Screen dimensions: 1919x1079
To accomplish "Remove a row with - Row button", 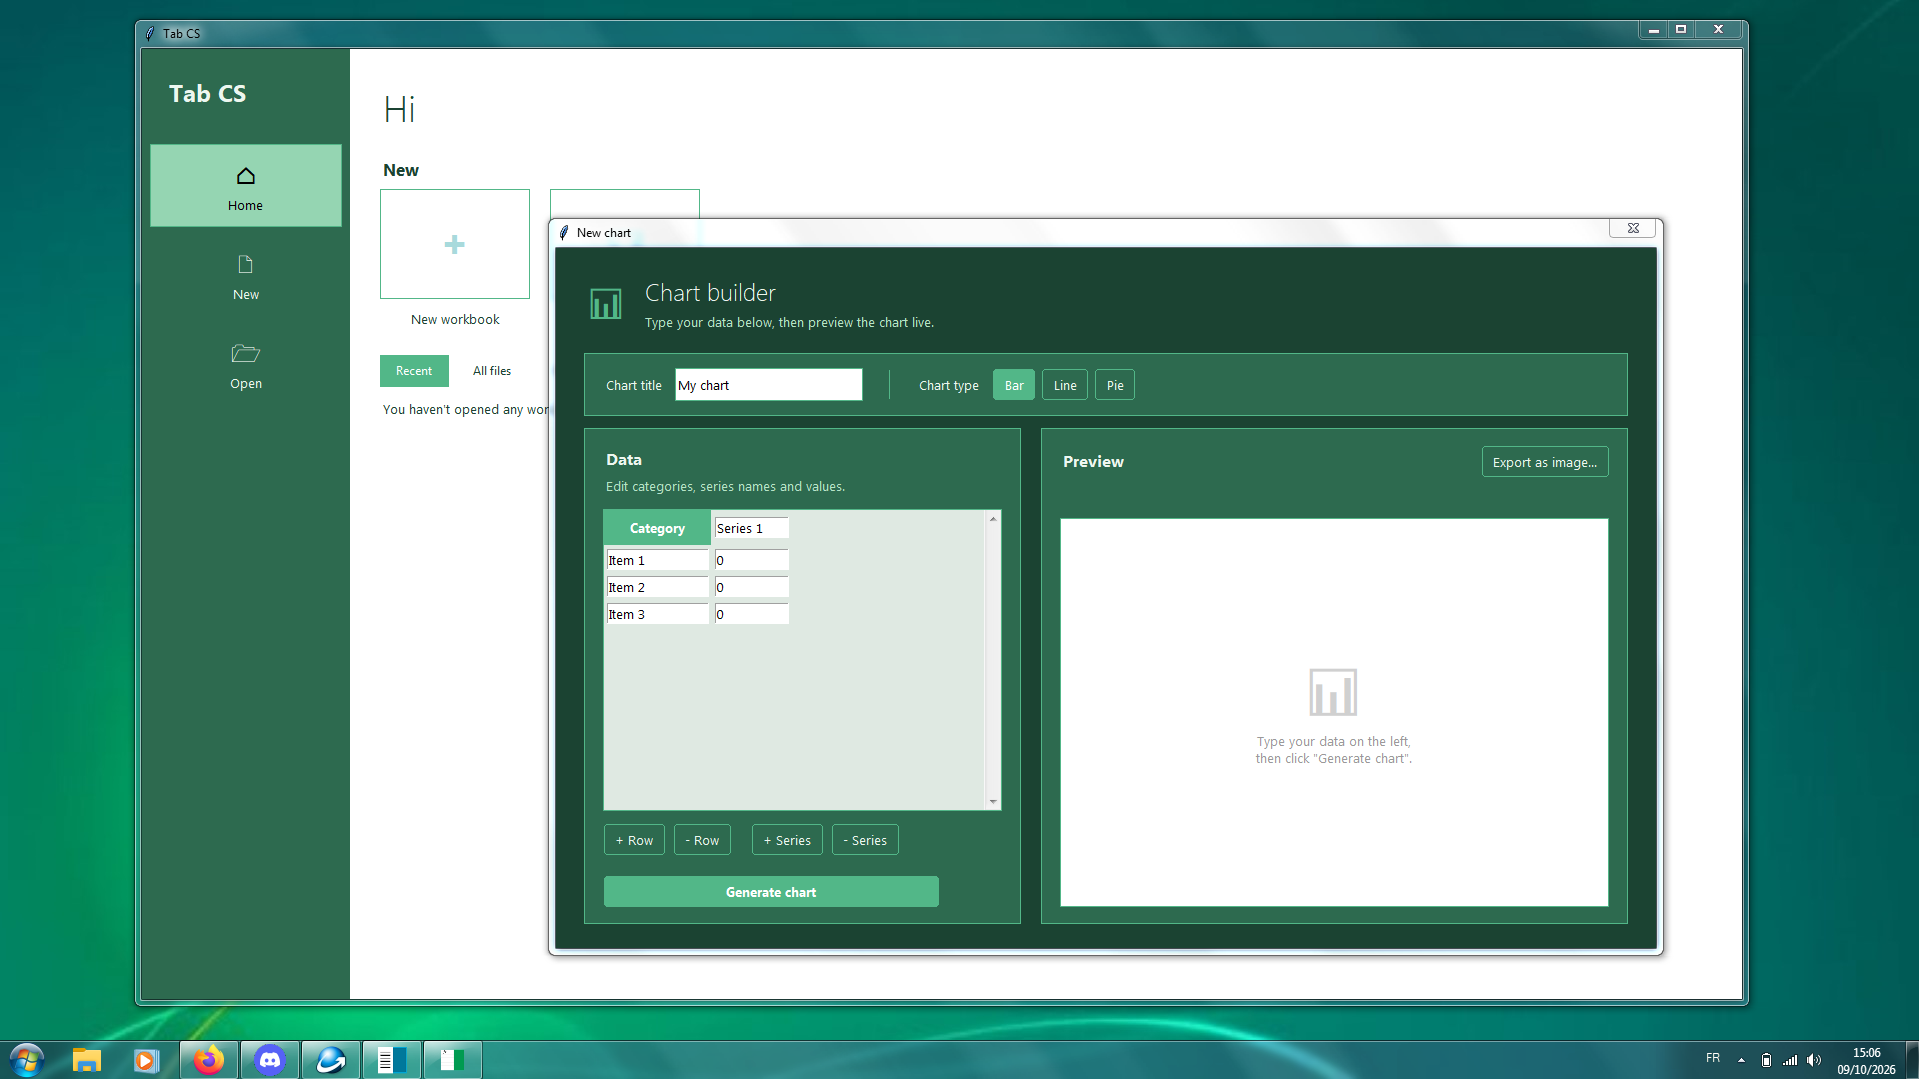I will (702, 840).
